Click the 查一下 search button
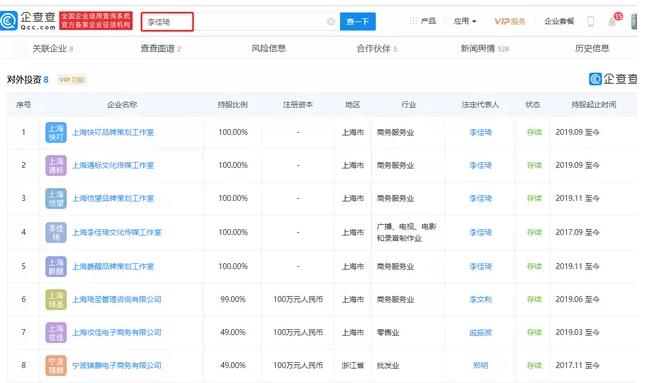Viewport: 650px width, 383px height. coord(358,21)
